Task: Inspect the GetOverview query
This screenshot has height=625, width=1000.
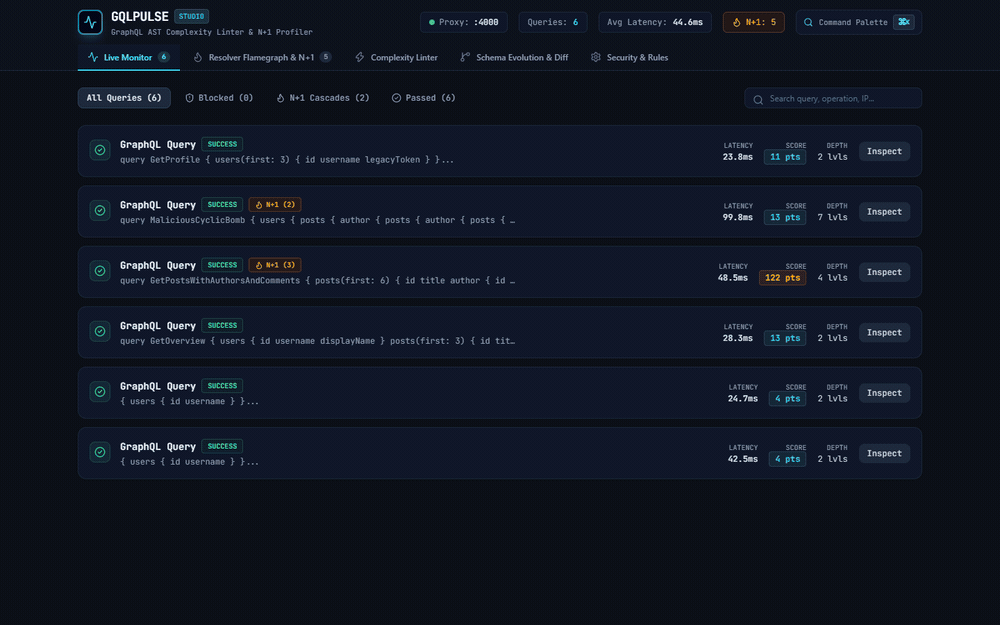Action: pyautogui.click(x=885, y=333)
